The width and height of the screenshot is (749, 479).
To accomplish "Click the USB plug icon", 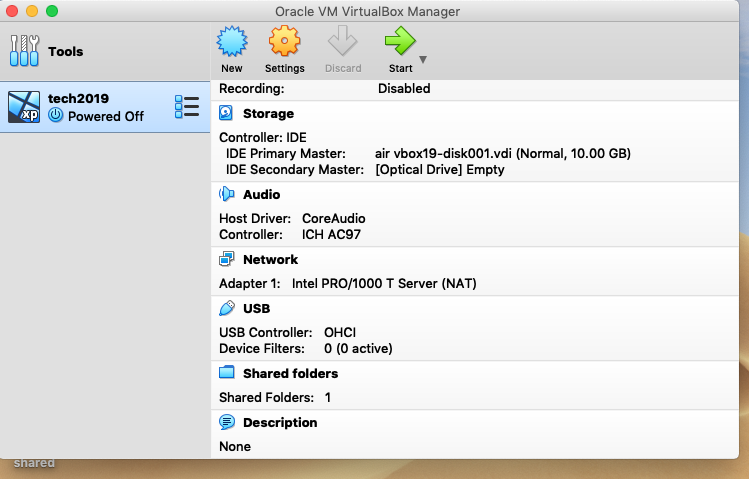I will click(227, 308).
